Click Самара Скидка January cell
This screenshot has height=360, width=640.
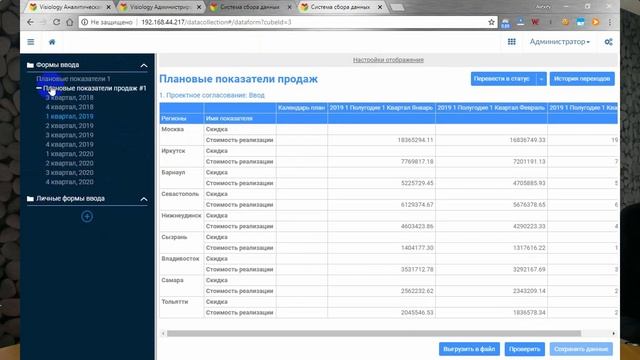[381, 280]
